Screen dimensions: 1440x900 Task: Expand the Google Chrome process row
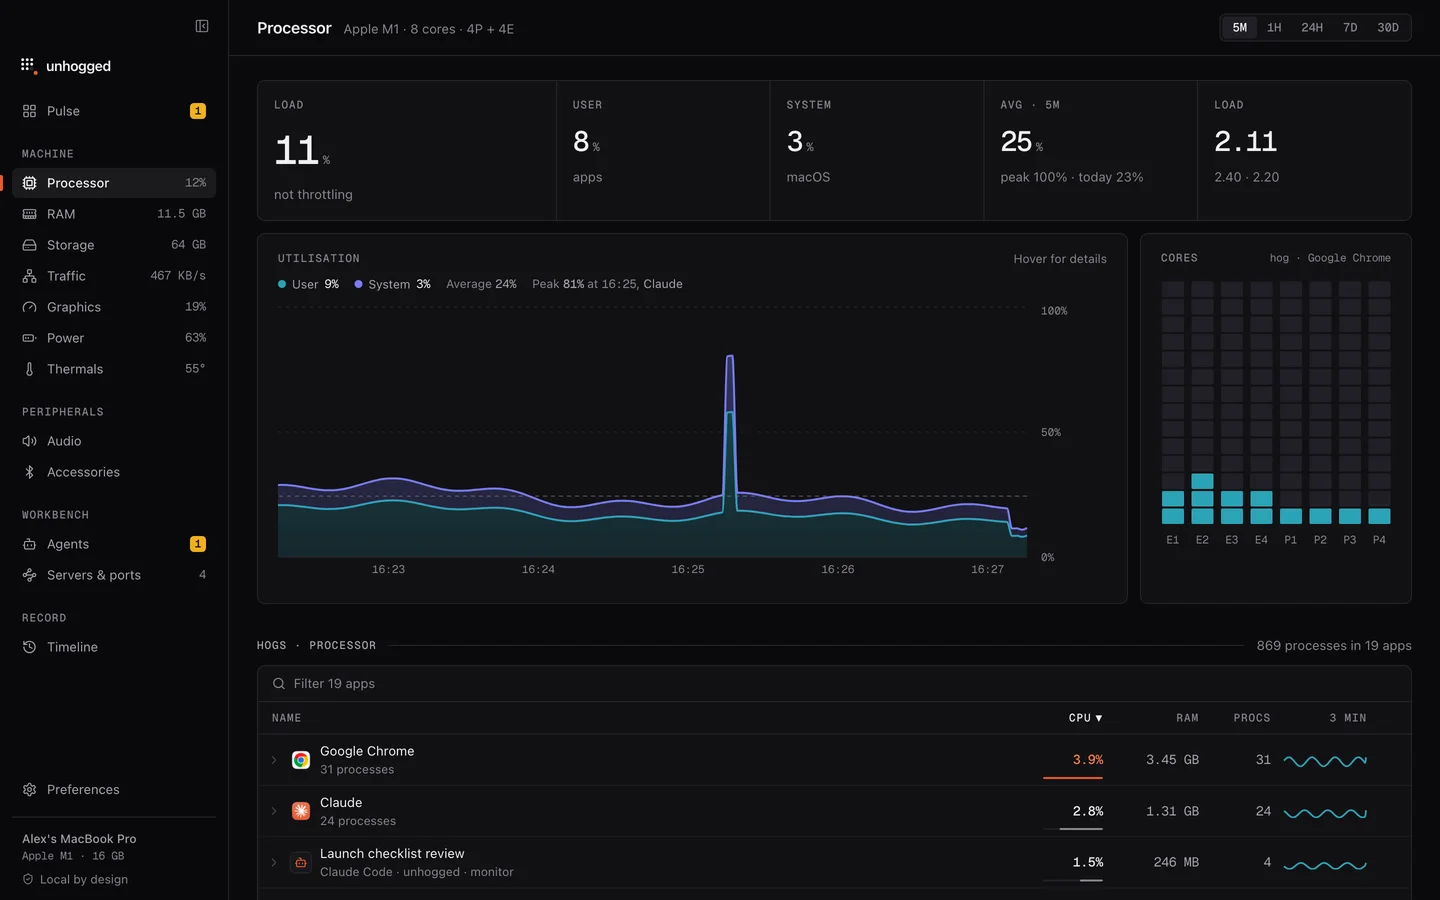tap(274, 760)
